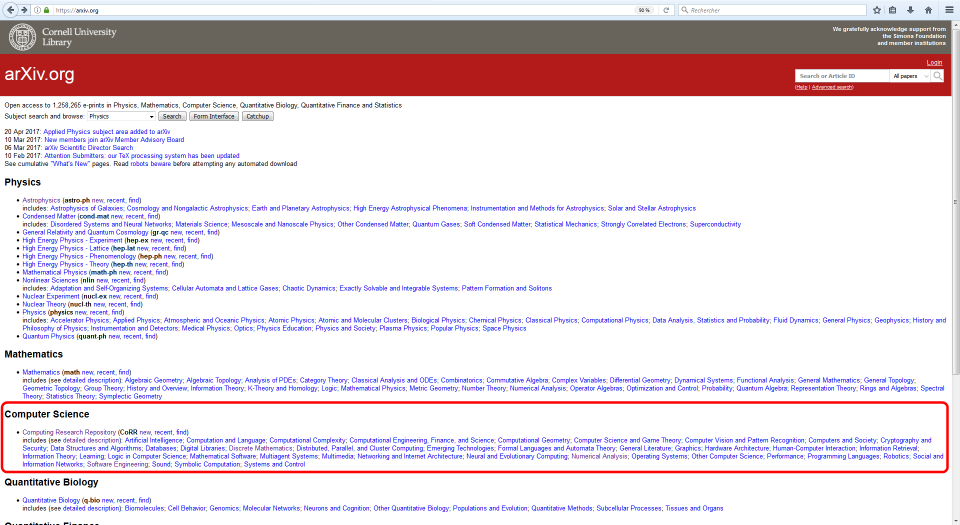The image size is (960, 525).
Task: Open the robots beware link
Action: 150,163
